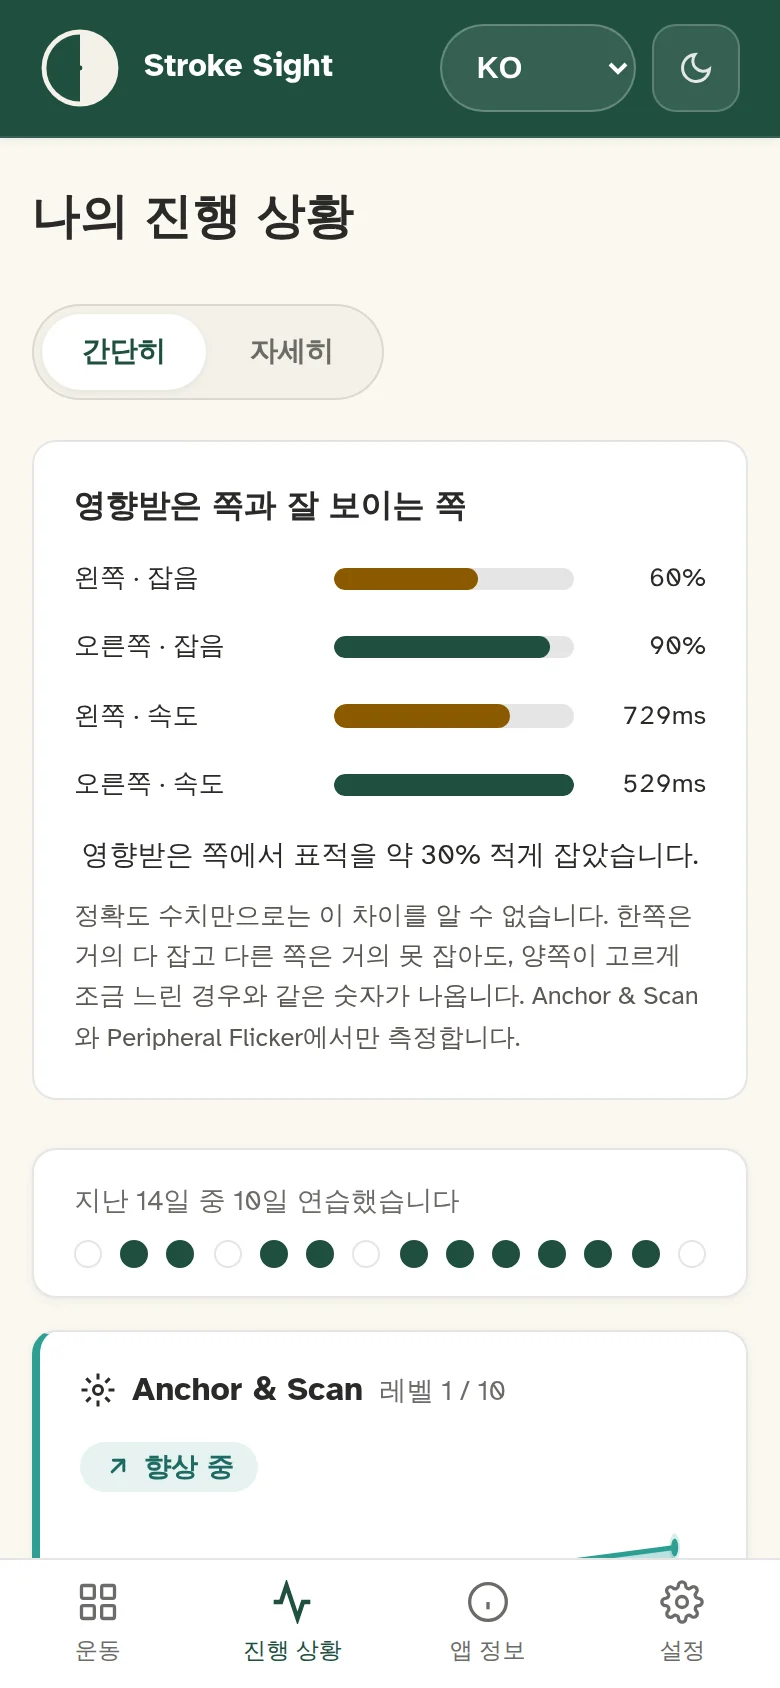This screenshot has width=780, height=1688.
Task: Click the 오른쪽 · 속도 529ms bar
Action: click(x=454, y=784)
